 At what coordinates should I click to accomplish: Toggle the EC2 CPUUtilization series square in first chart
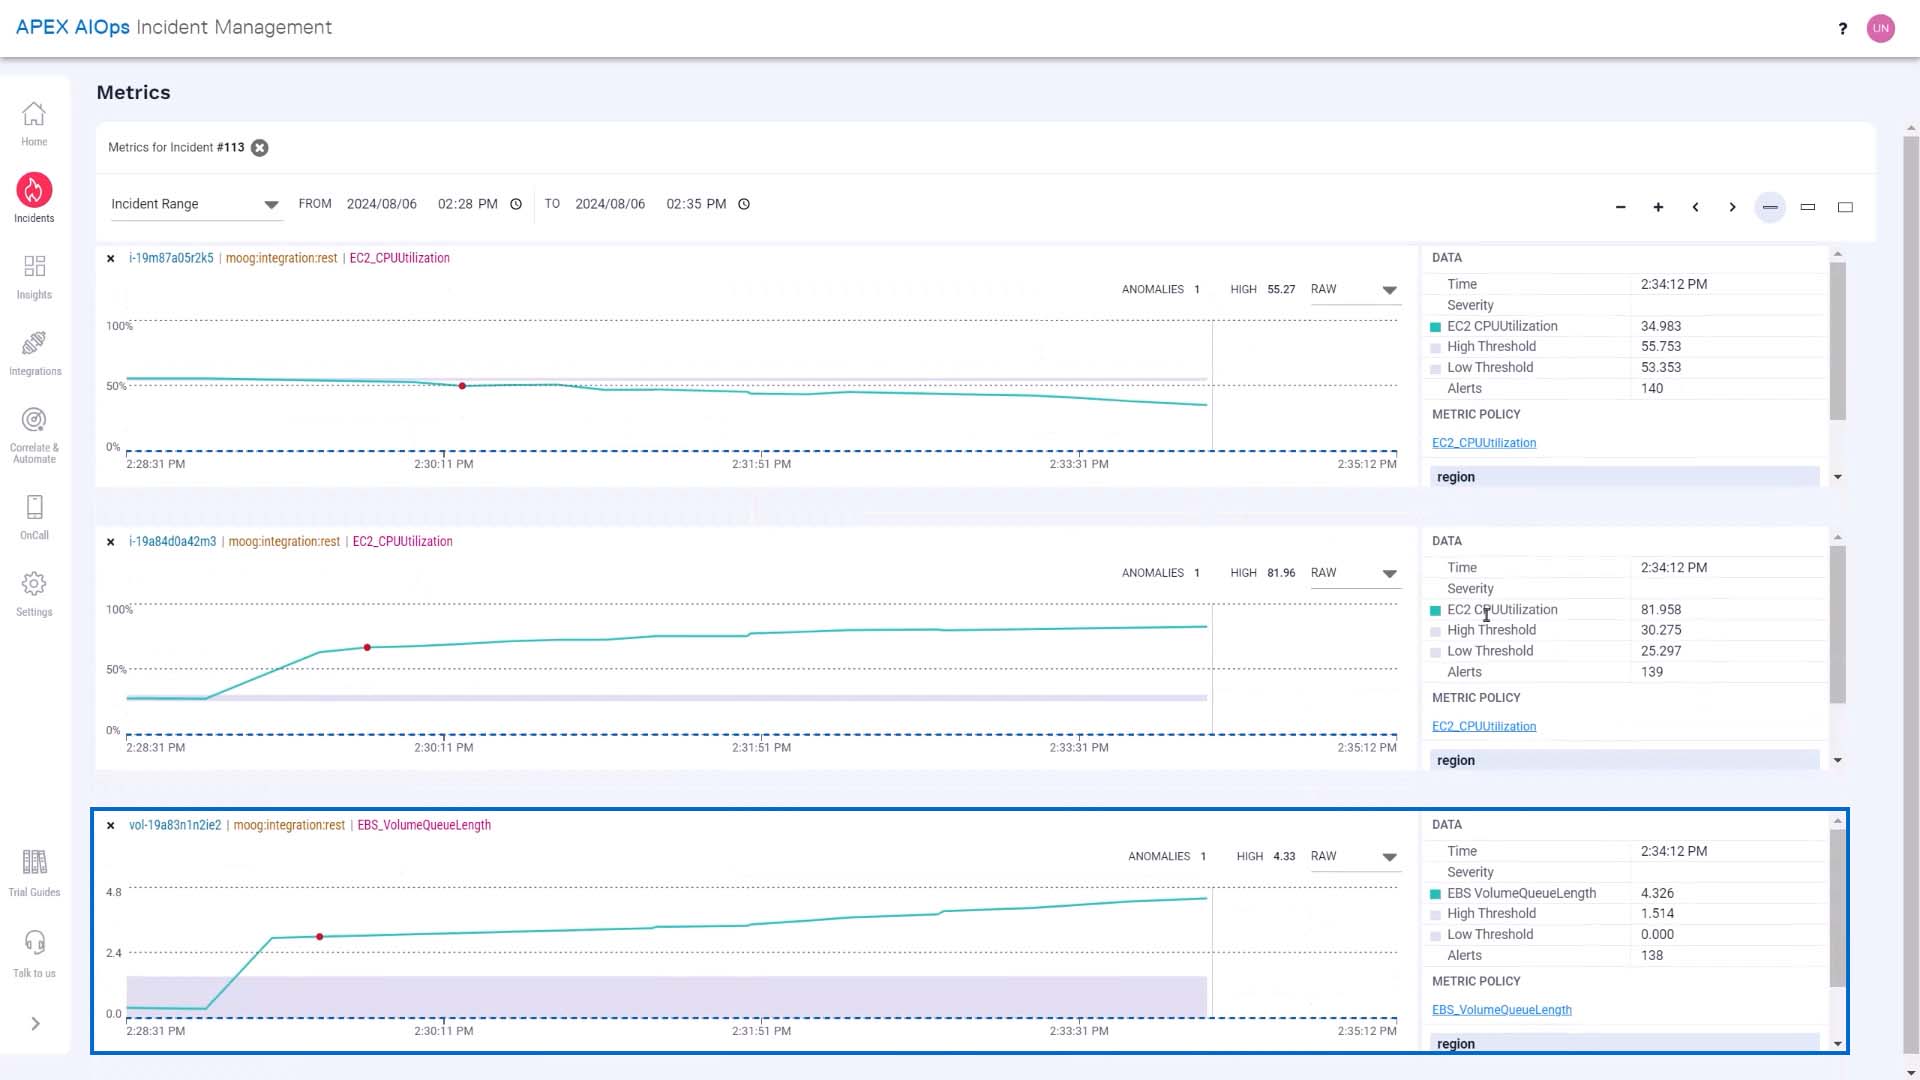(x=1436, y=327)
